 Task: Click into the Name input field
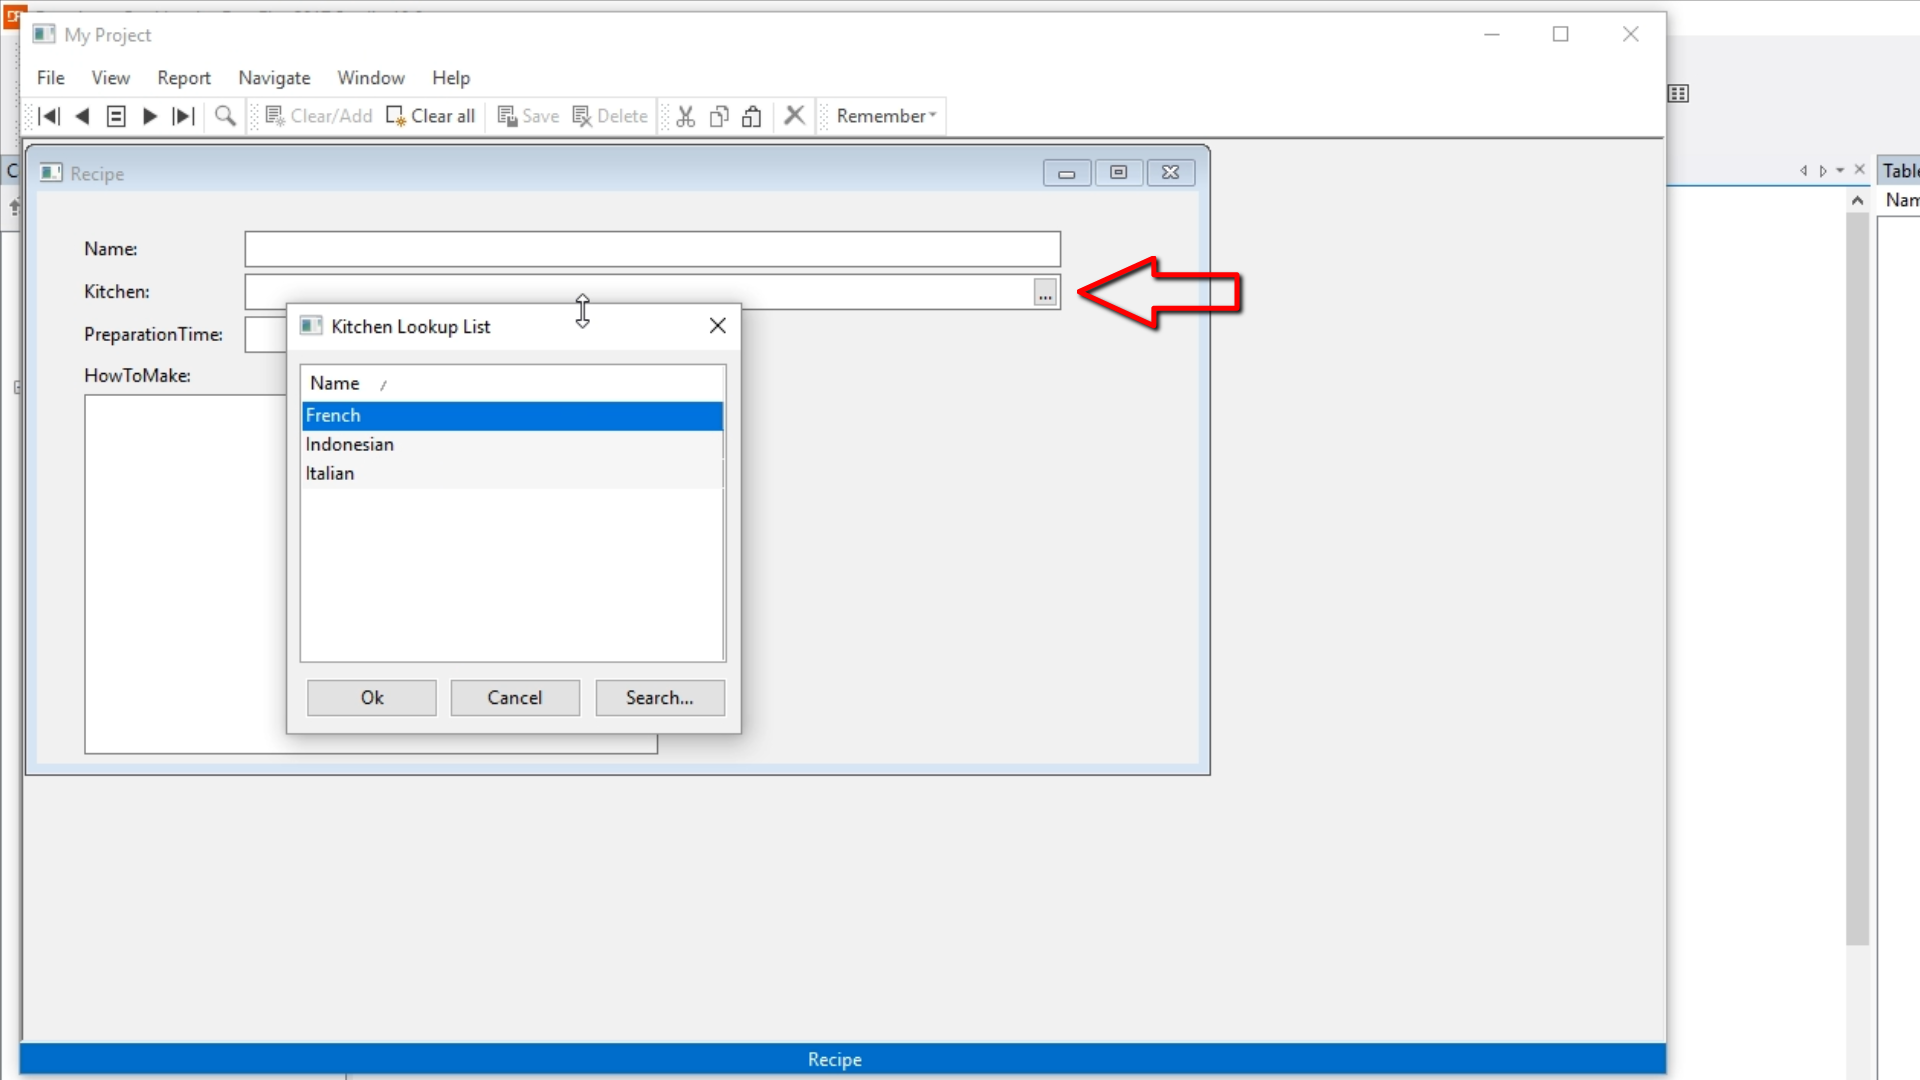pyautogui.click(x=652, y=249)
